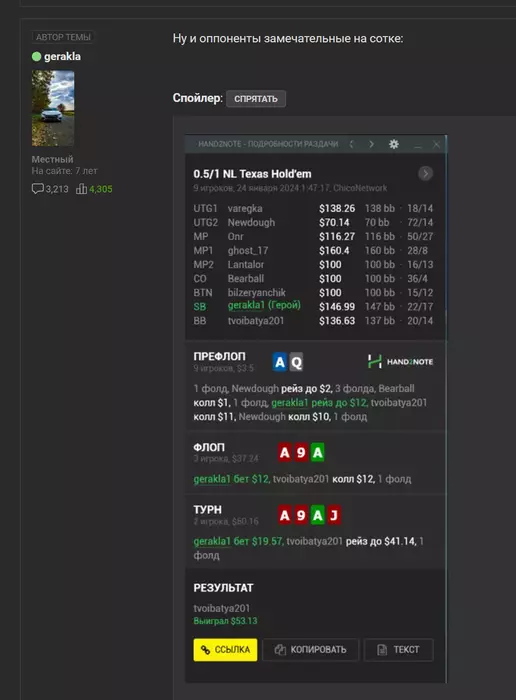The width and height of the screenshot is (516, 700).
Task: Select the gray Queen hole card
Action: pyautogui.click(x=296, y=362)
